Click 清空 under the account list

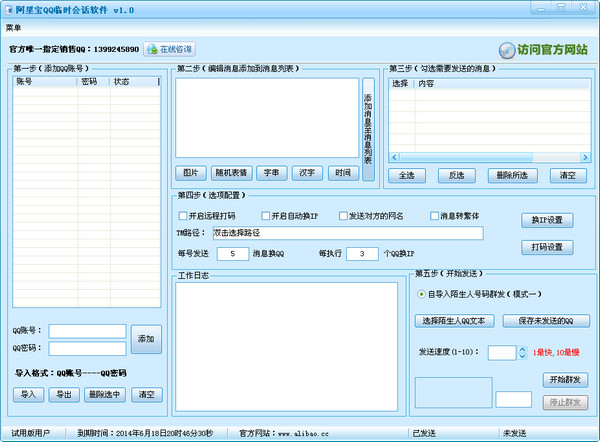(147, 395)
